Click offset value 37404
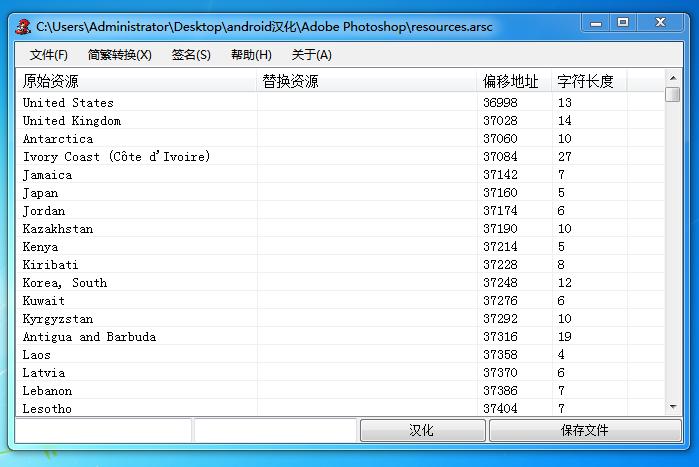The width and height of the screenshot is (699, 467). tap(500, 408)
